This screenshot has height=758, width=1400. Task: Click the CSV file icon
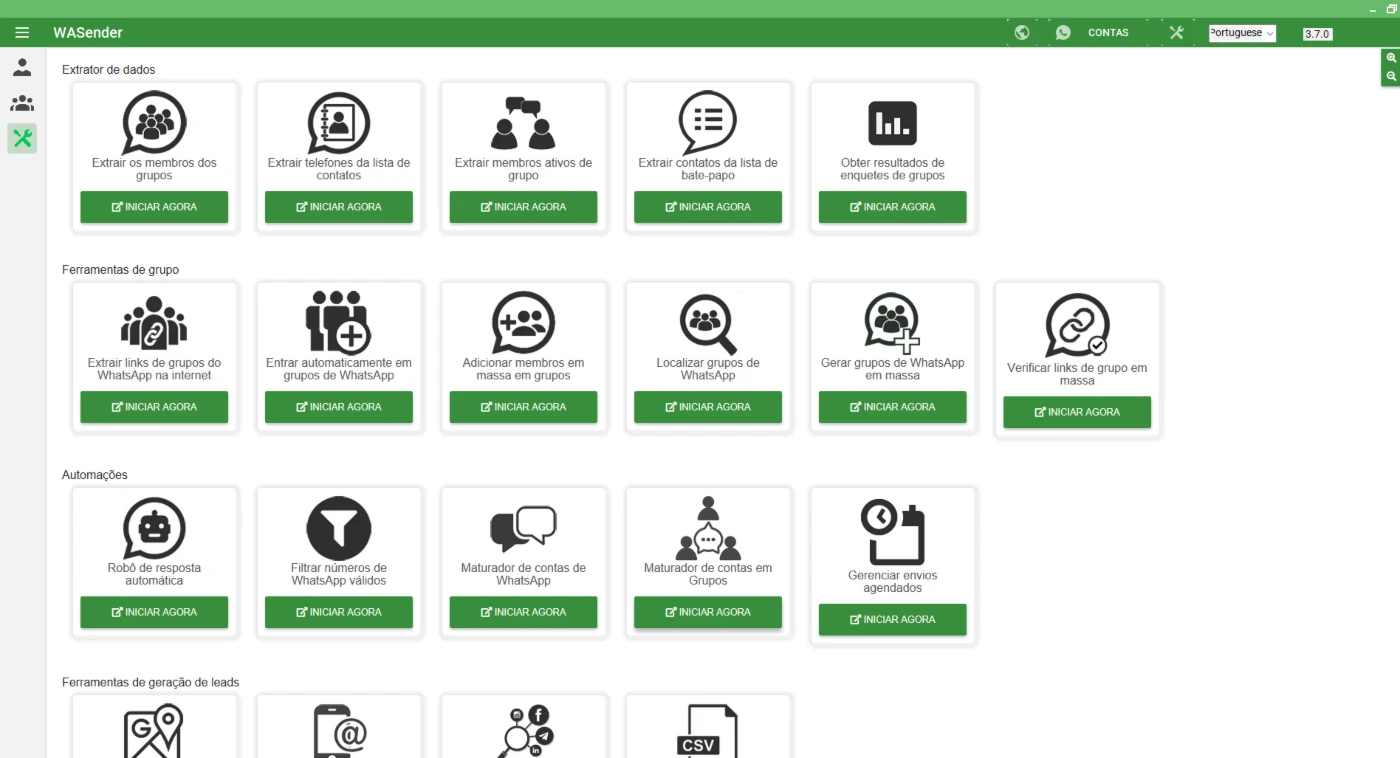tap(708, 731)
